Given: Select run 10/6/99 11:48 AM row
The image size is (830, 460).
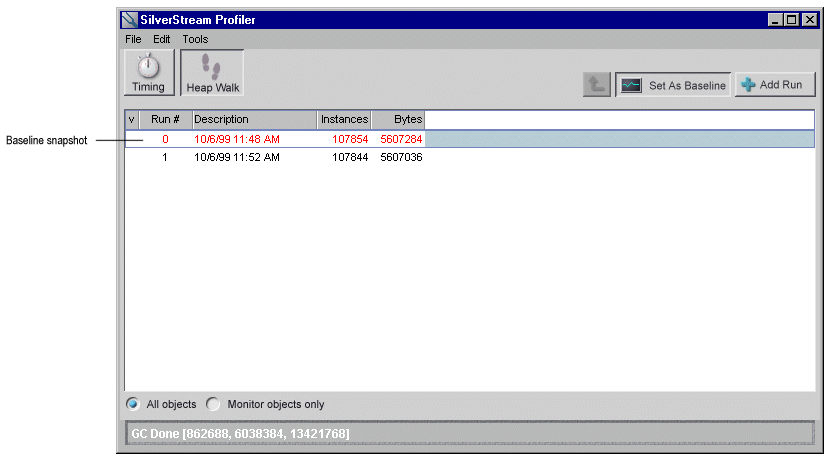Looking at the screenshot, I should coord(470,139).
